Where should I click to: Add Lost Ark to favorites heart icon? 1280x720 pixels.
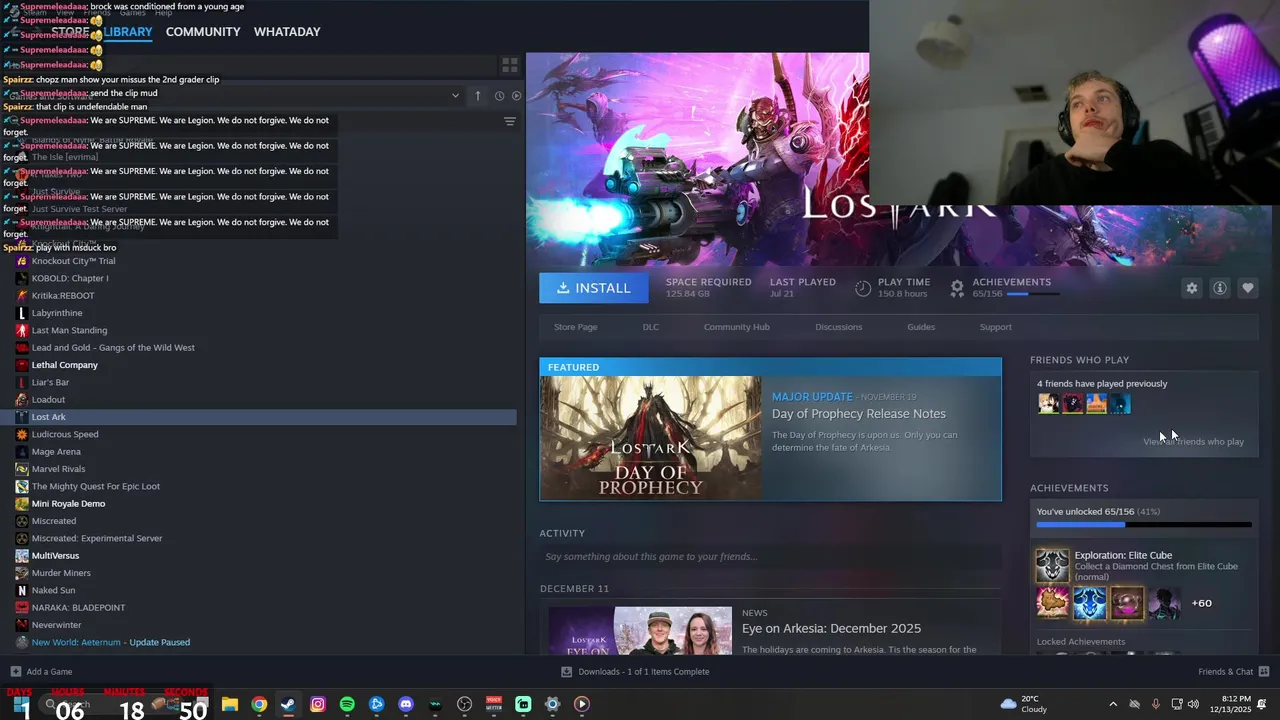1248,288
